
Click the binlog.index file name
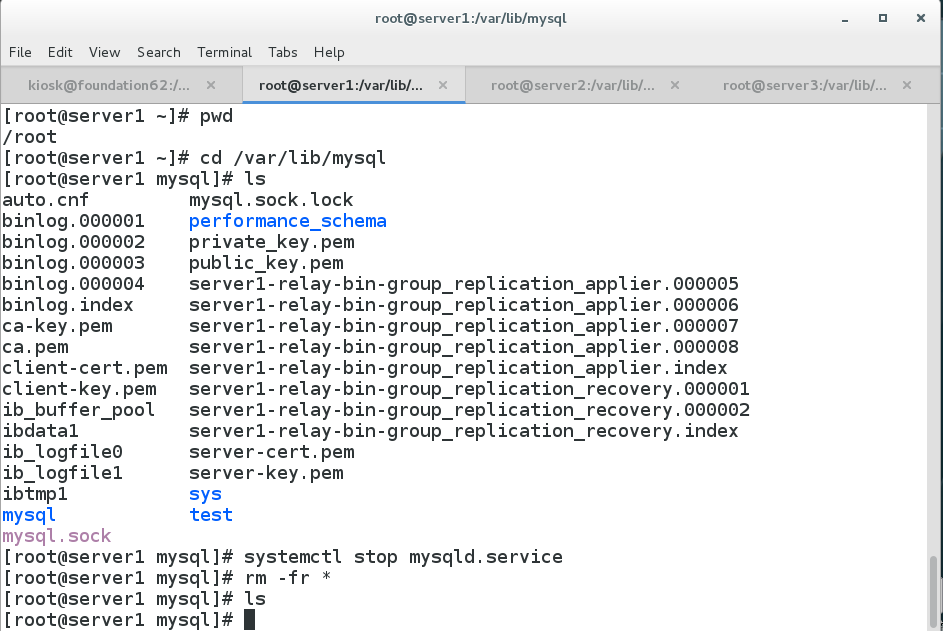[67, 305]
